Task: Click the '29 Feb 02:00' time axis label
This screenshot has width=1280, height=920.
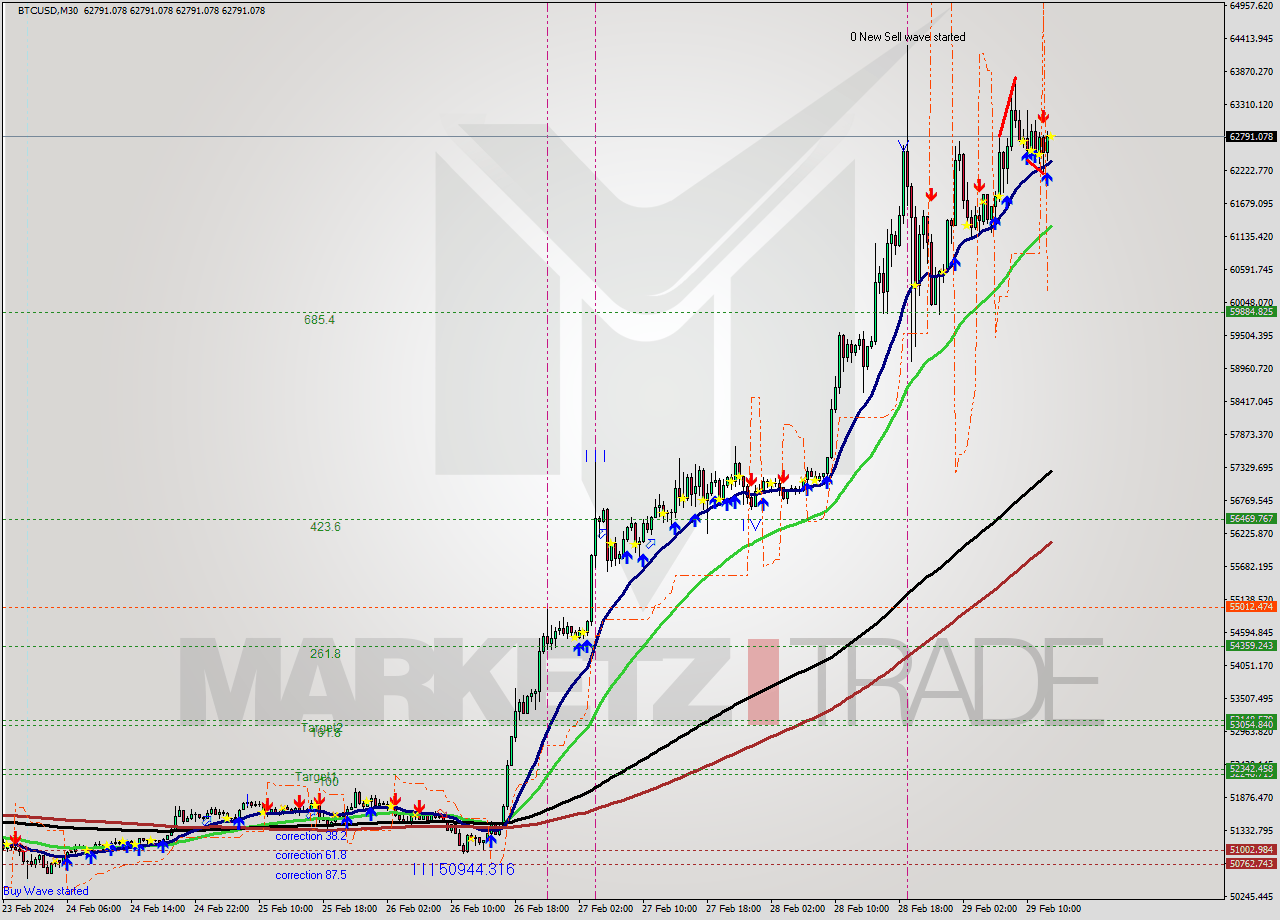Action: [x=989, y=909]
